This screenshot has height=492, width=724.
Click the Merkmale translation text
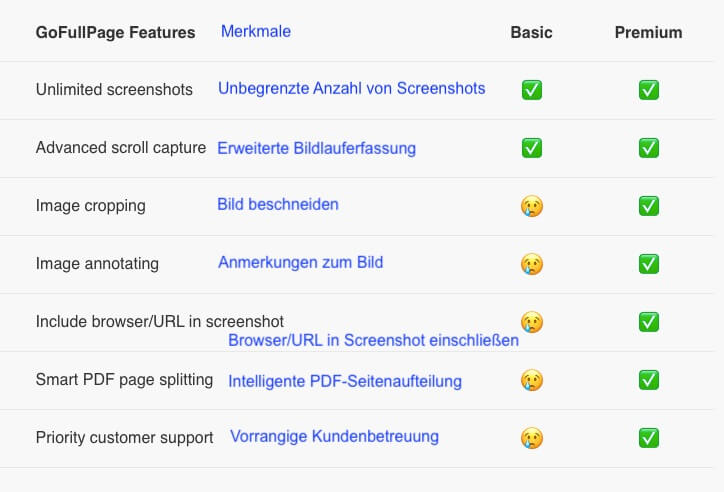256,31
